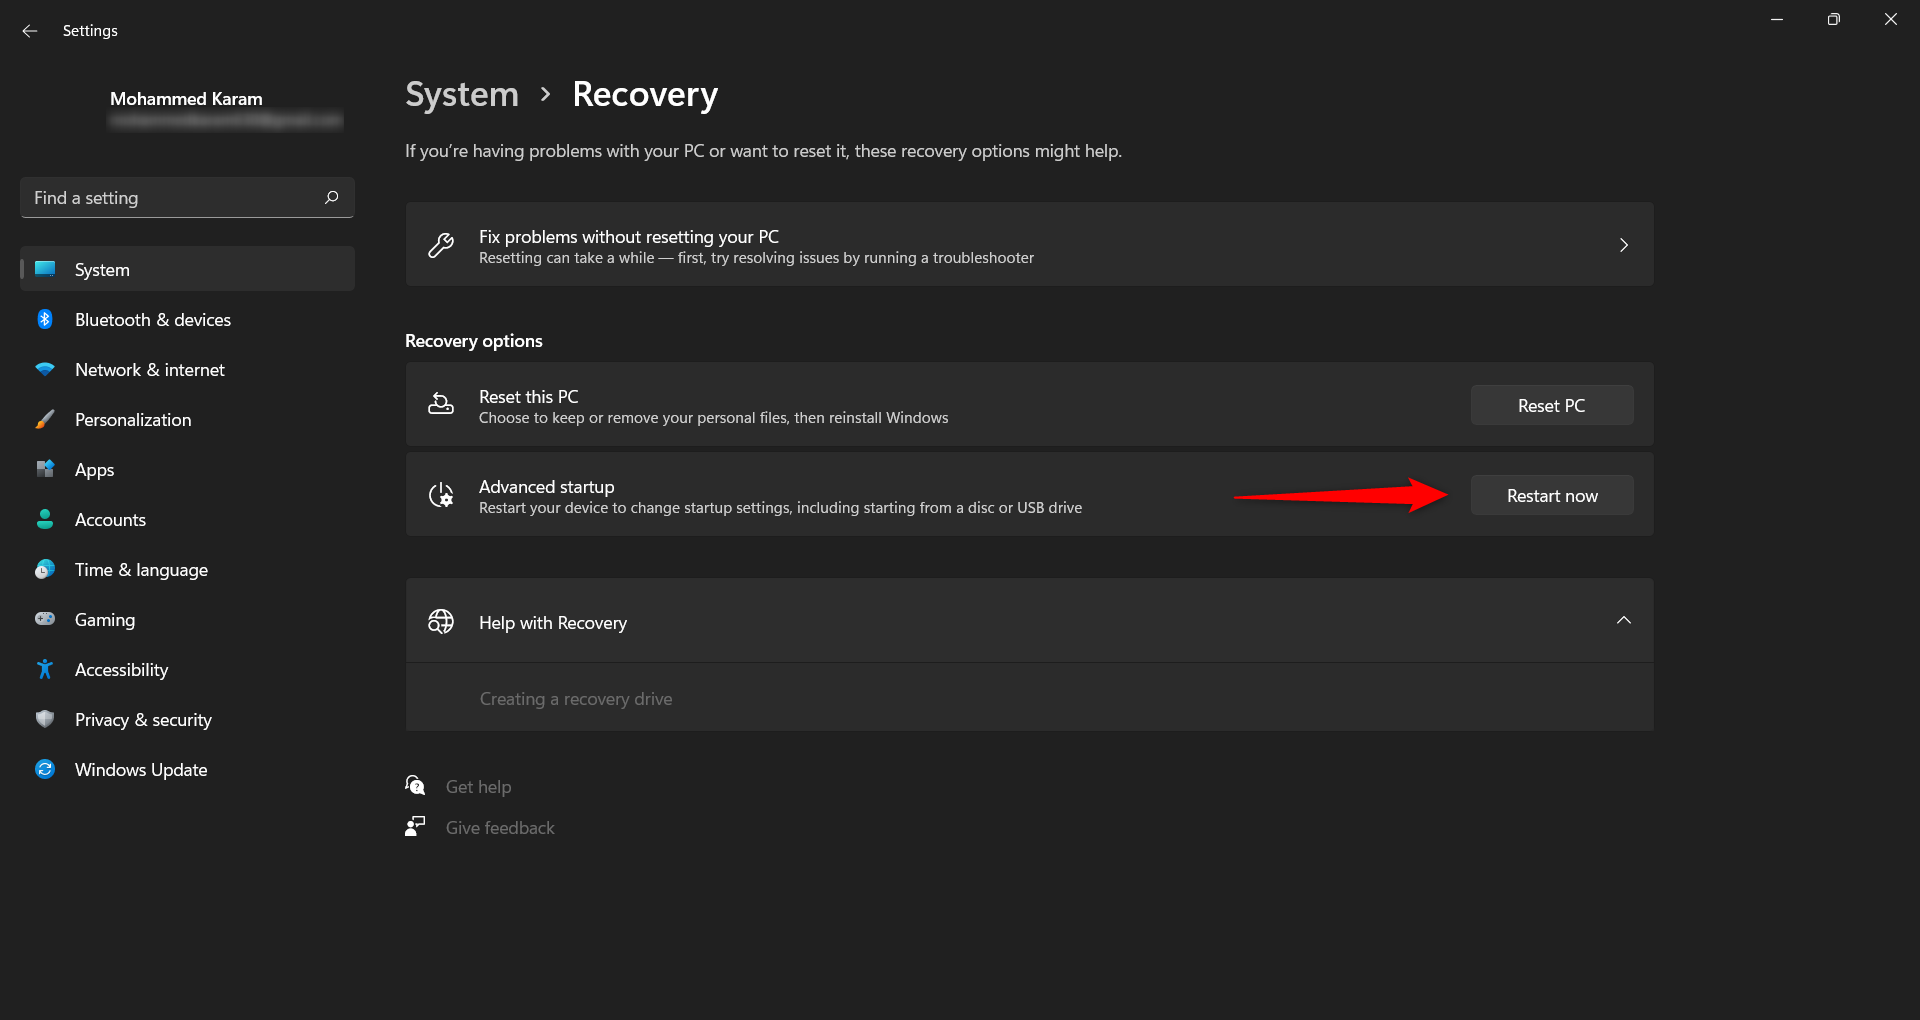This screenshot has width=1920, height=1020.
Task: Click the Give feedback icon
Action: click(415, 827)
